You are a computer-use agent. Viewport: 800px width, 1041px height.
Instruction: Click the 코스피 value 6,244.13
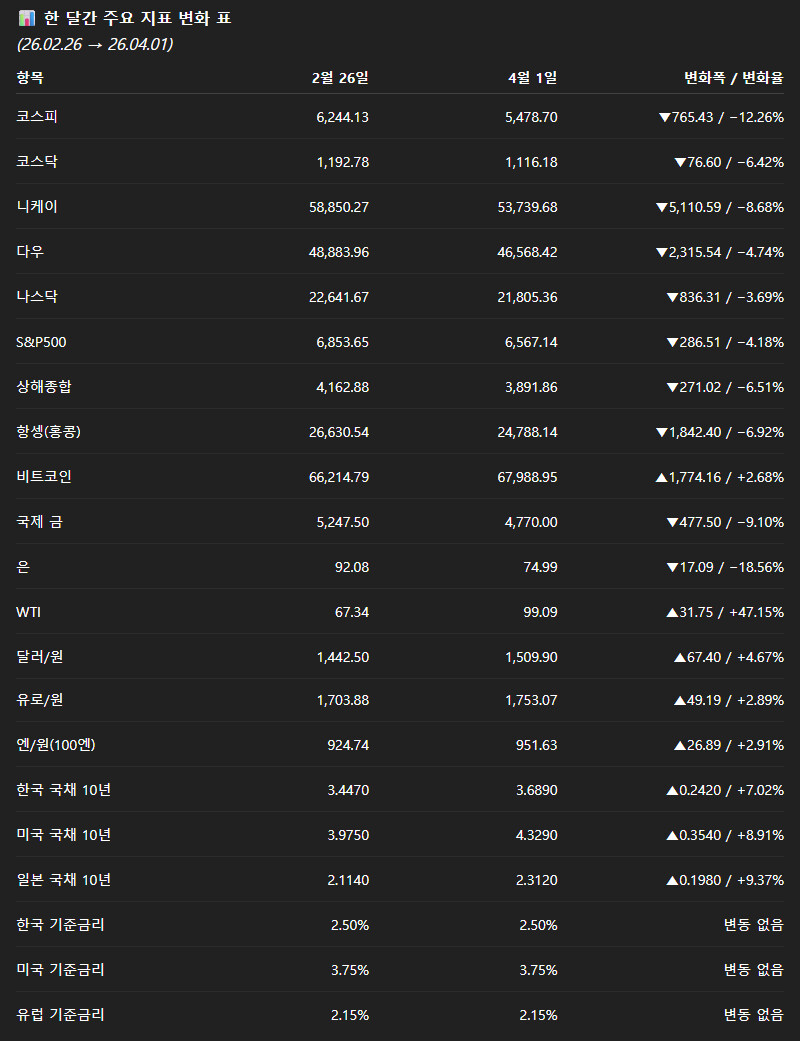coord(343,117)
